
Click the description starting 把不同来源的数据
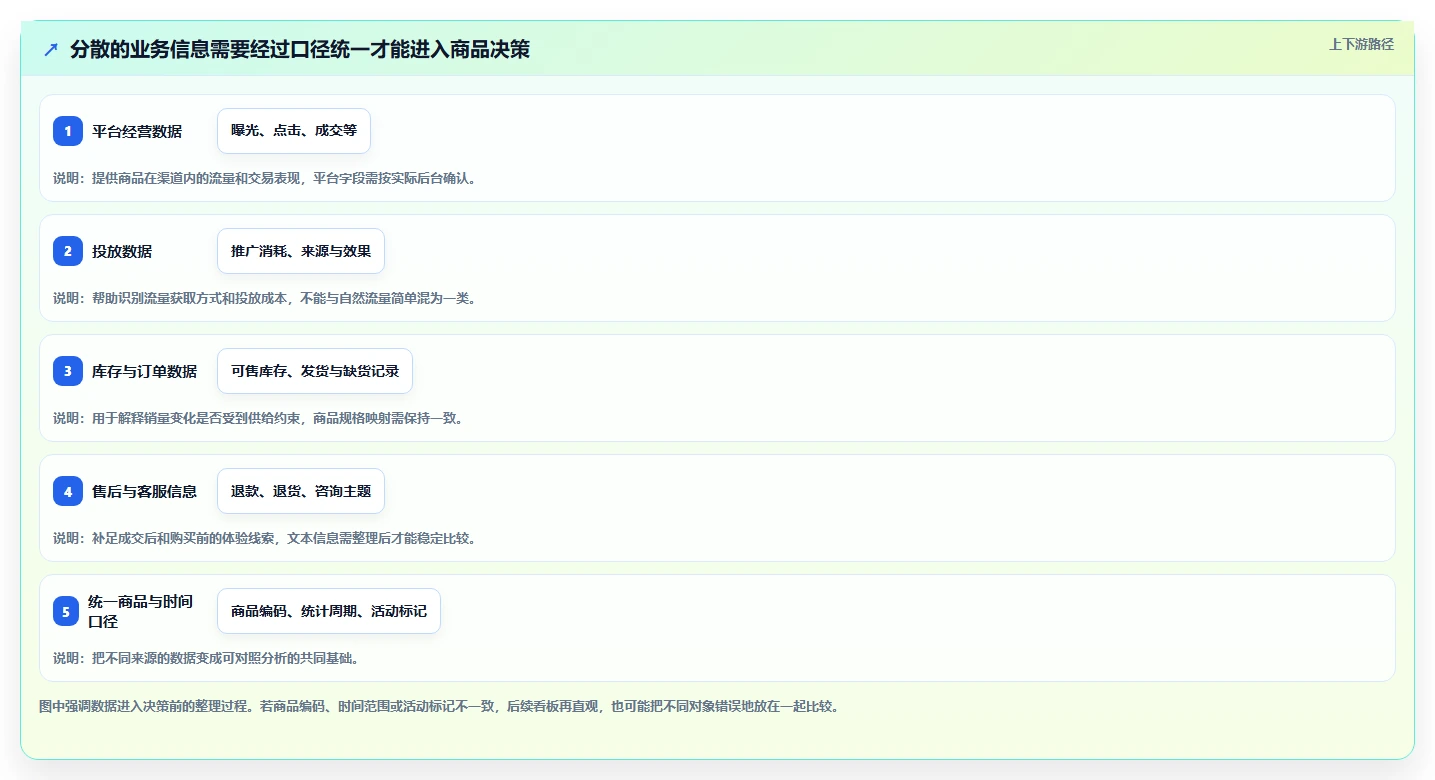pyautogui.click(x=206, y=658)
